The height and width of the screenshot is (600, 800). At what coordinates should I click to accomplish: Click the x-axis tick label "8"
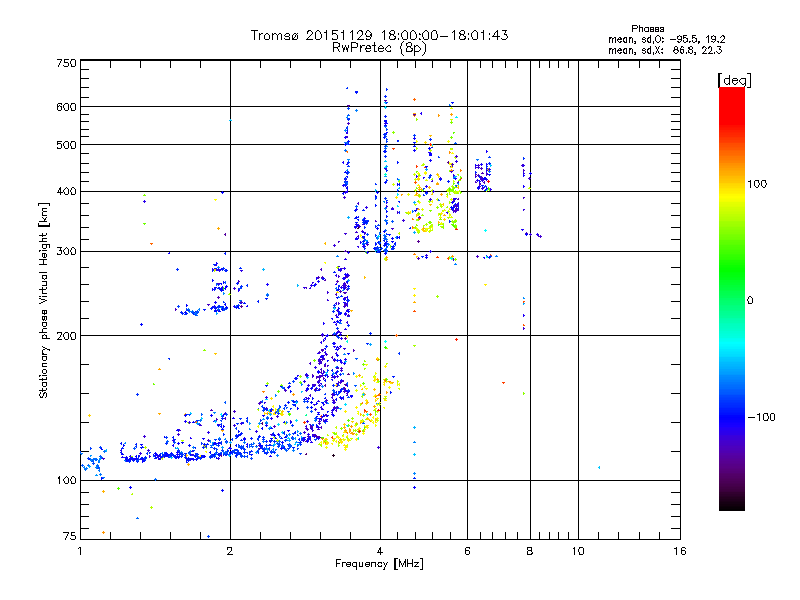tap(530, 551)
